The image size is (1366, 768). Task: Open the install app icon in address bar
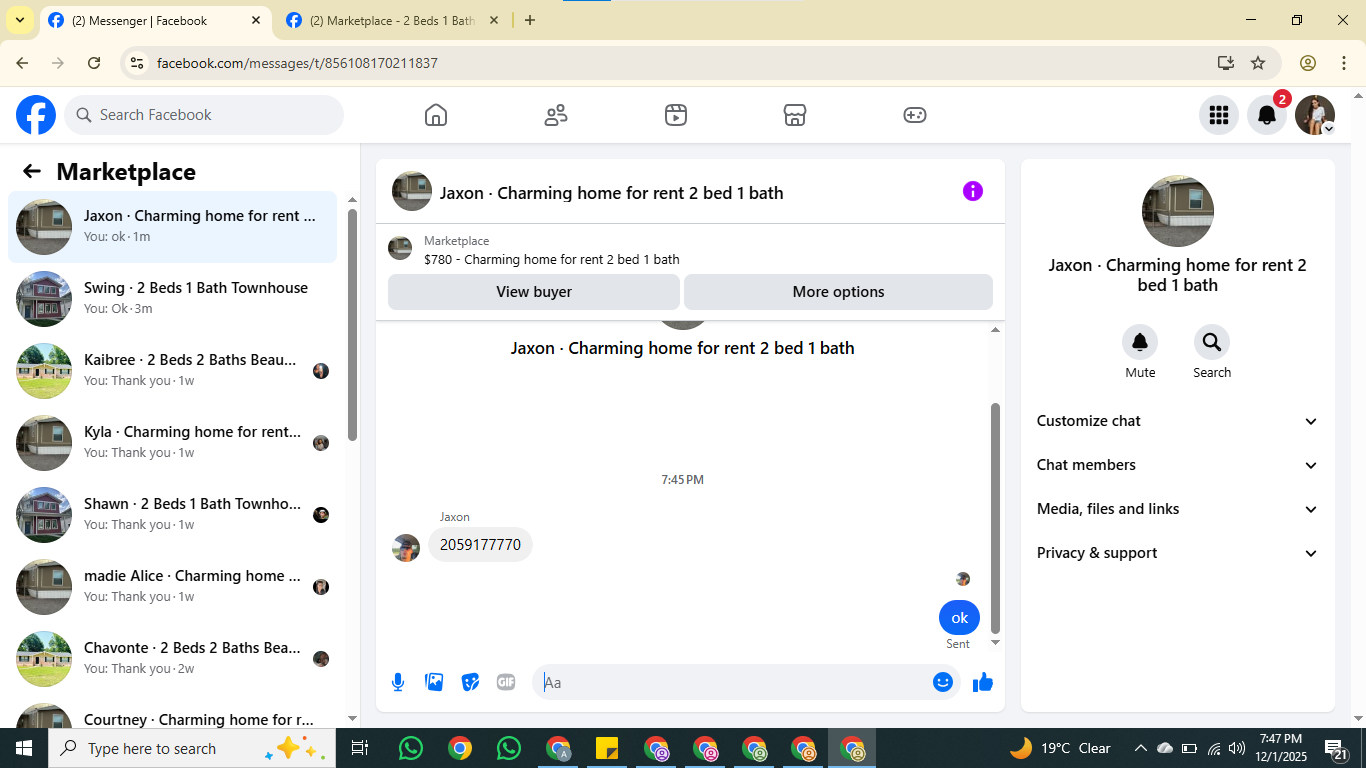tap(1226, 63)
